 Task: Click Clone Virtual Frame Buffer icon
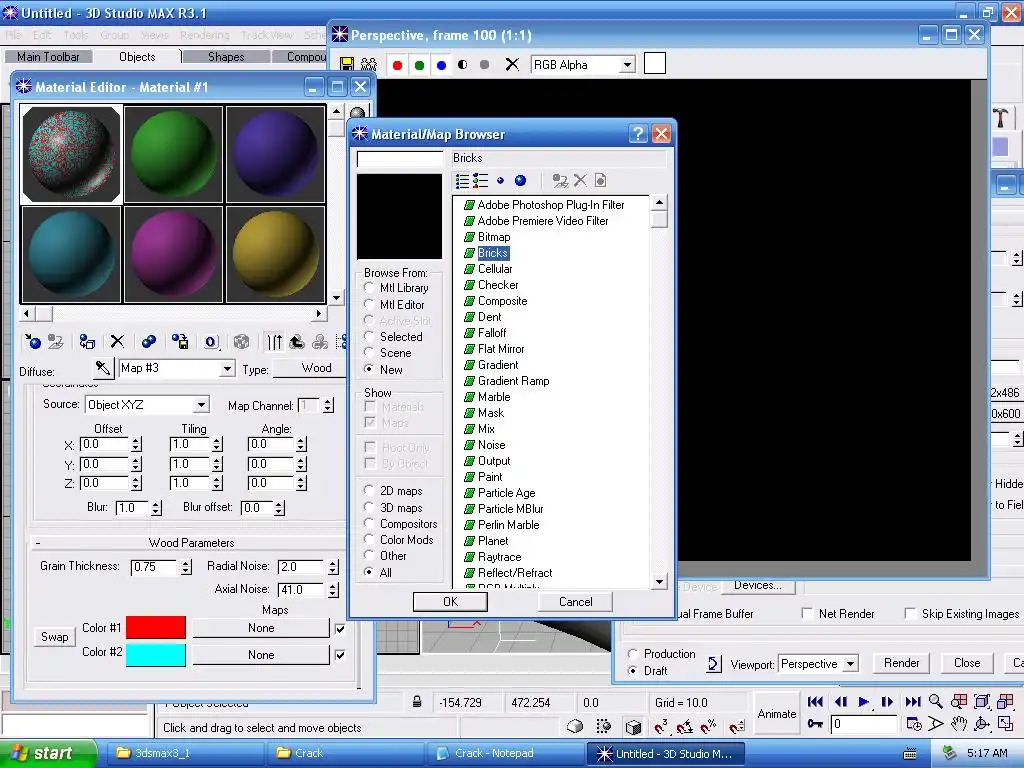pos(369,64)
